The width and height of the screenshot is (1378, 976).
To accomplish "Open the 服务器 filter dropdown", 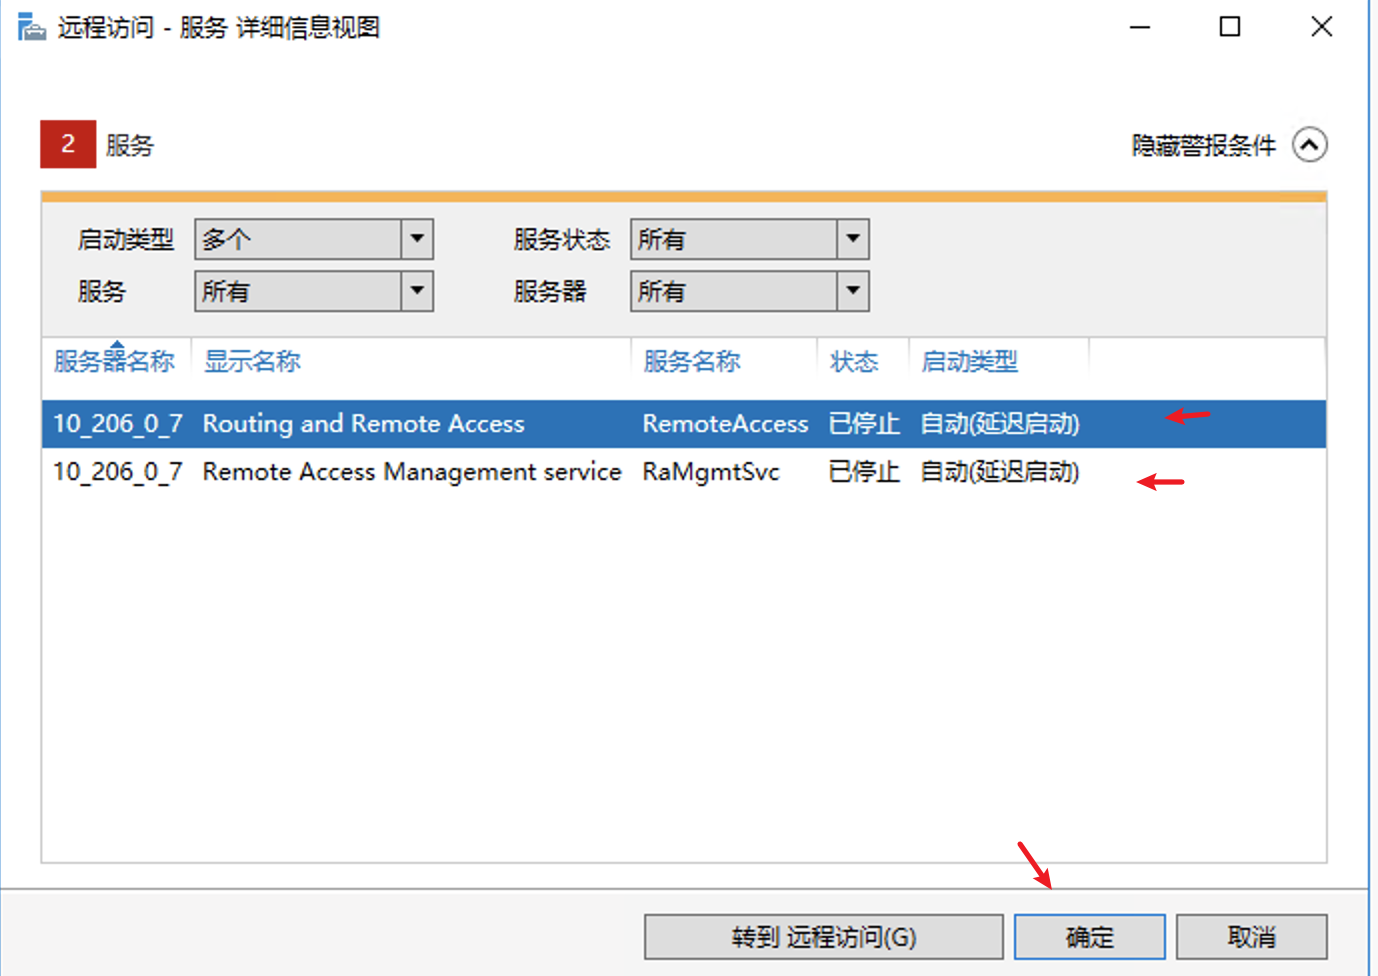I will coord(851,291).
